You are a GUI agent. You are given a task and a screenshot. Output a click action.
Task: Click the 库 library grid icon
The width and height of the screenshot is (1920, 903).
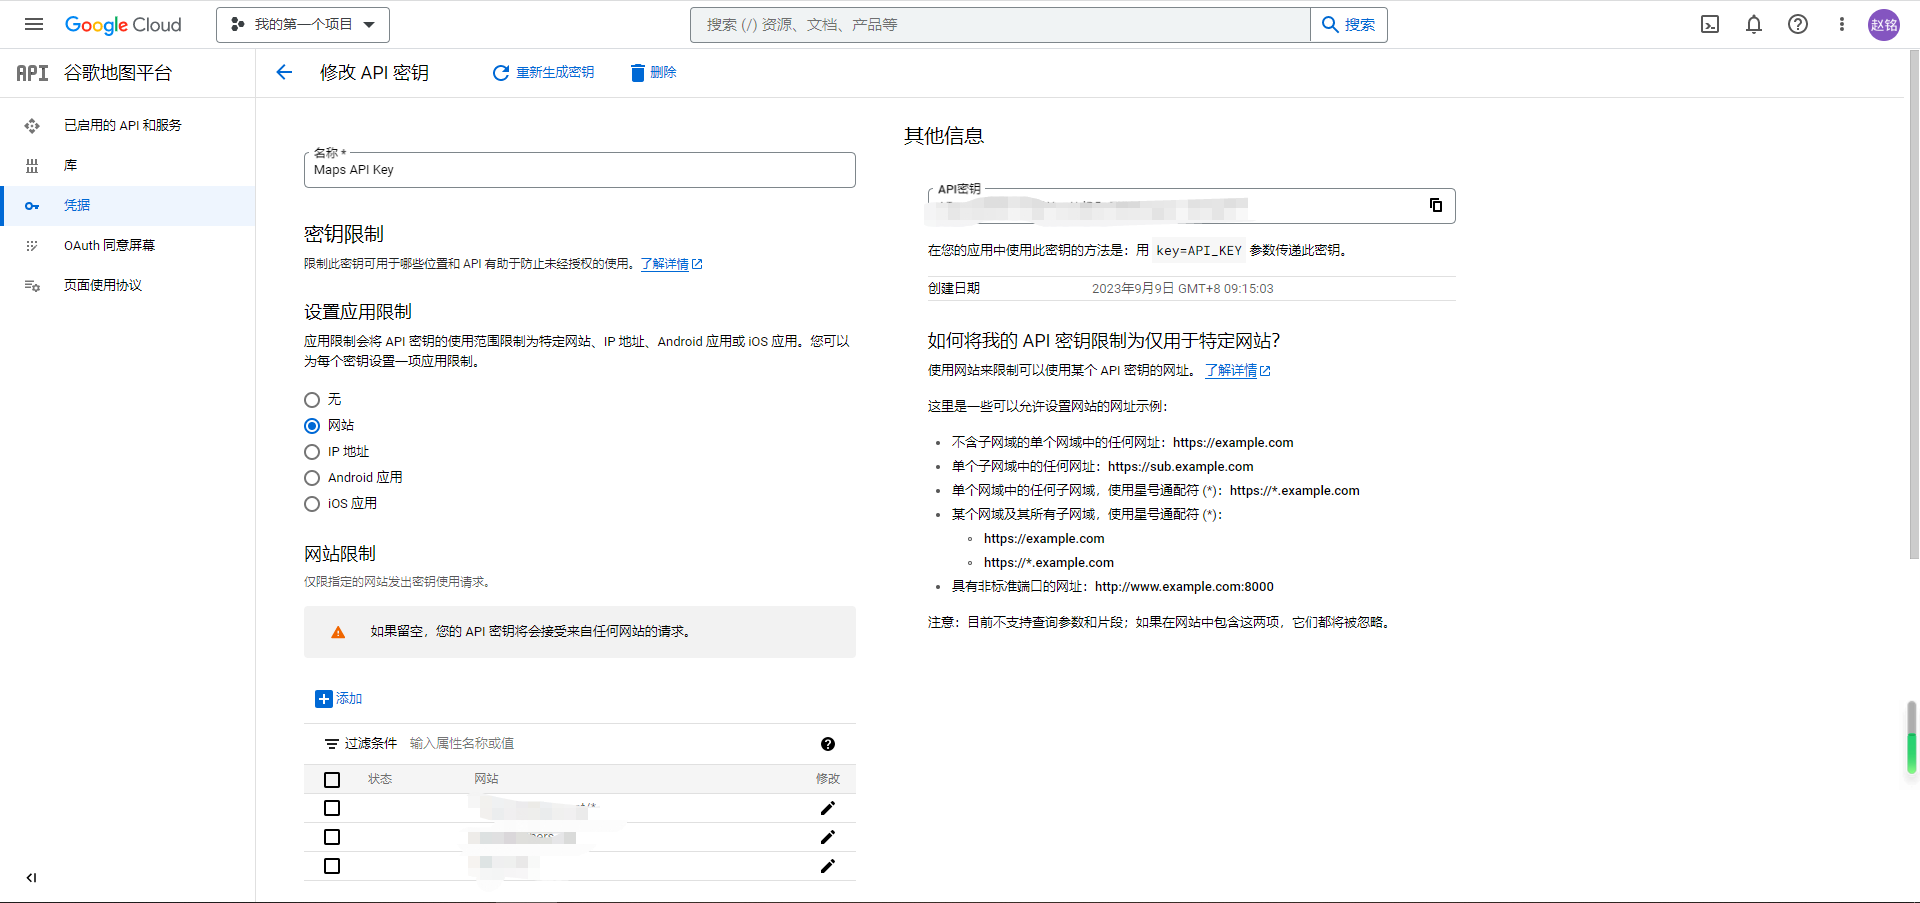click(32, 165)
